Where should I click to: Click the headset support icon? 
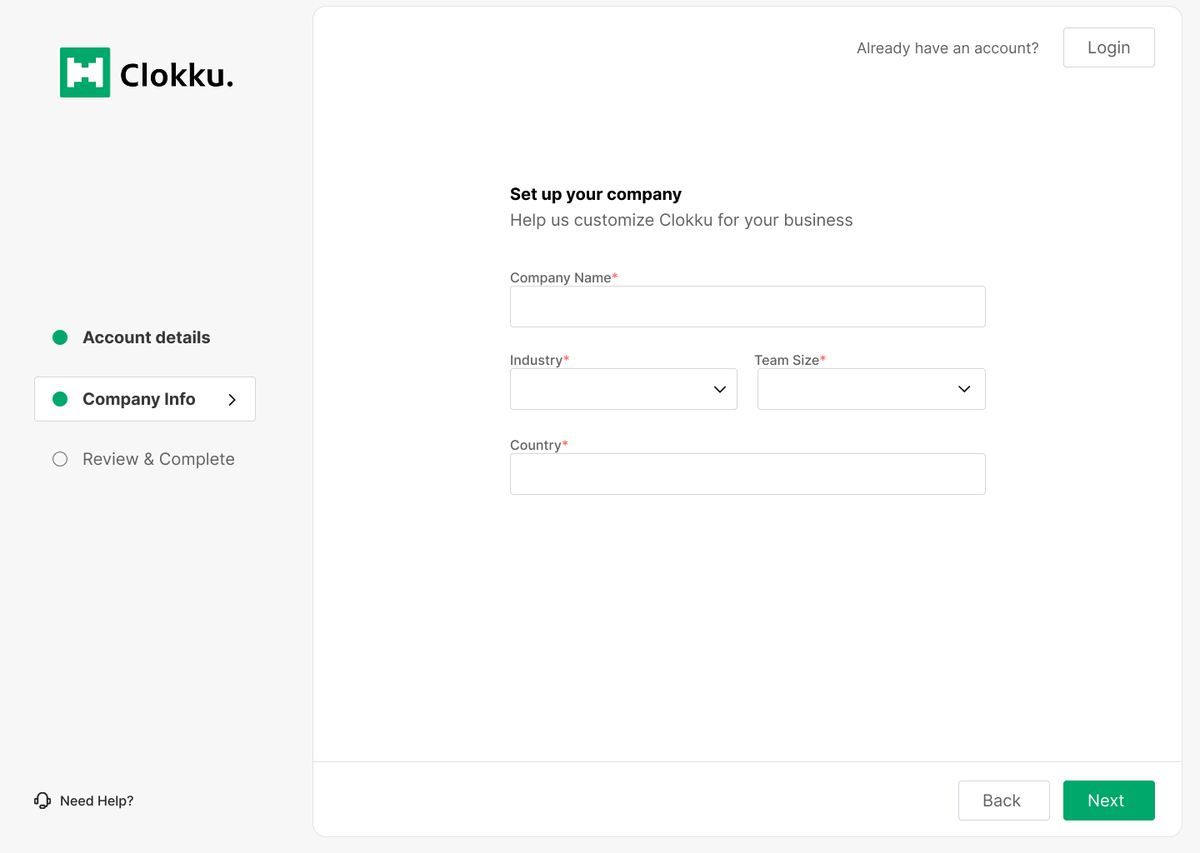[42, 801]
